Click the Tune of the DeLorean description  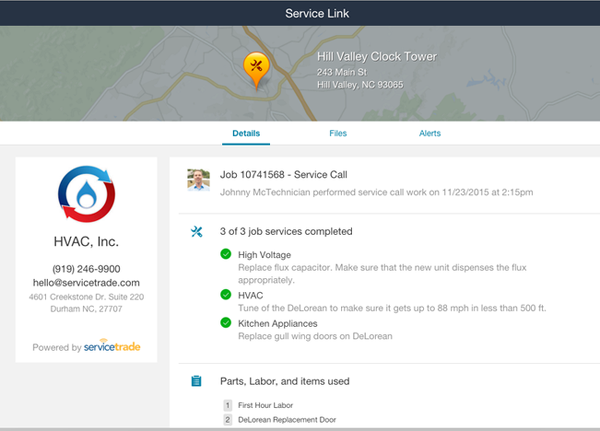[392, 308]
